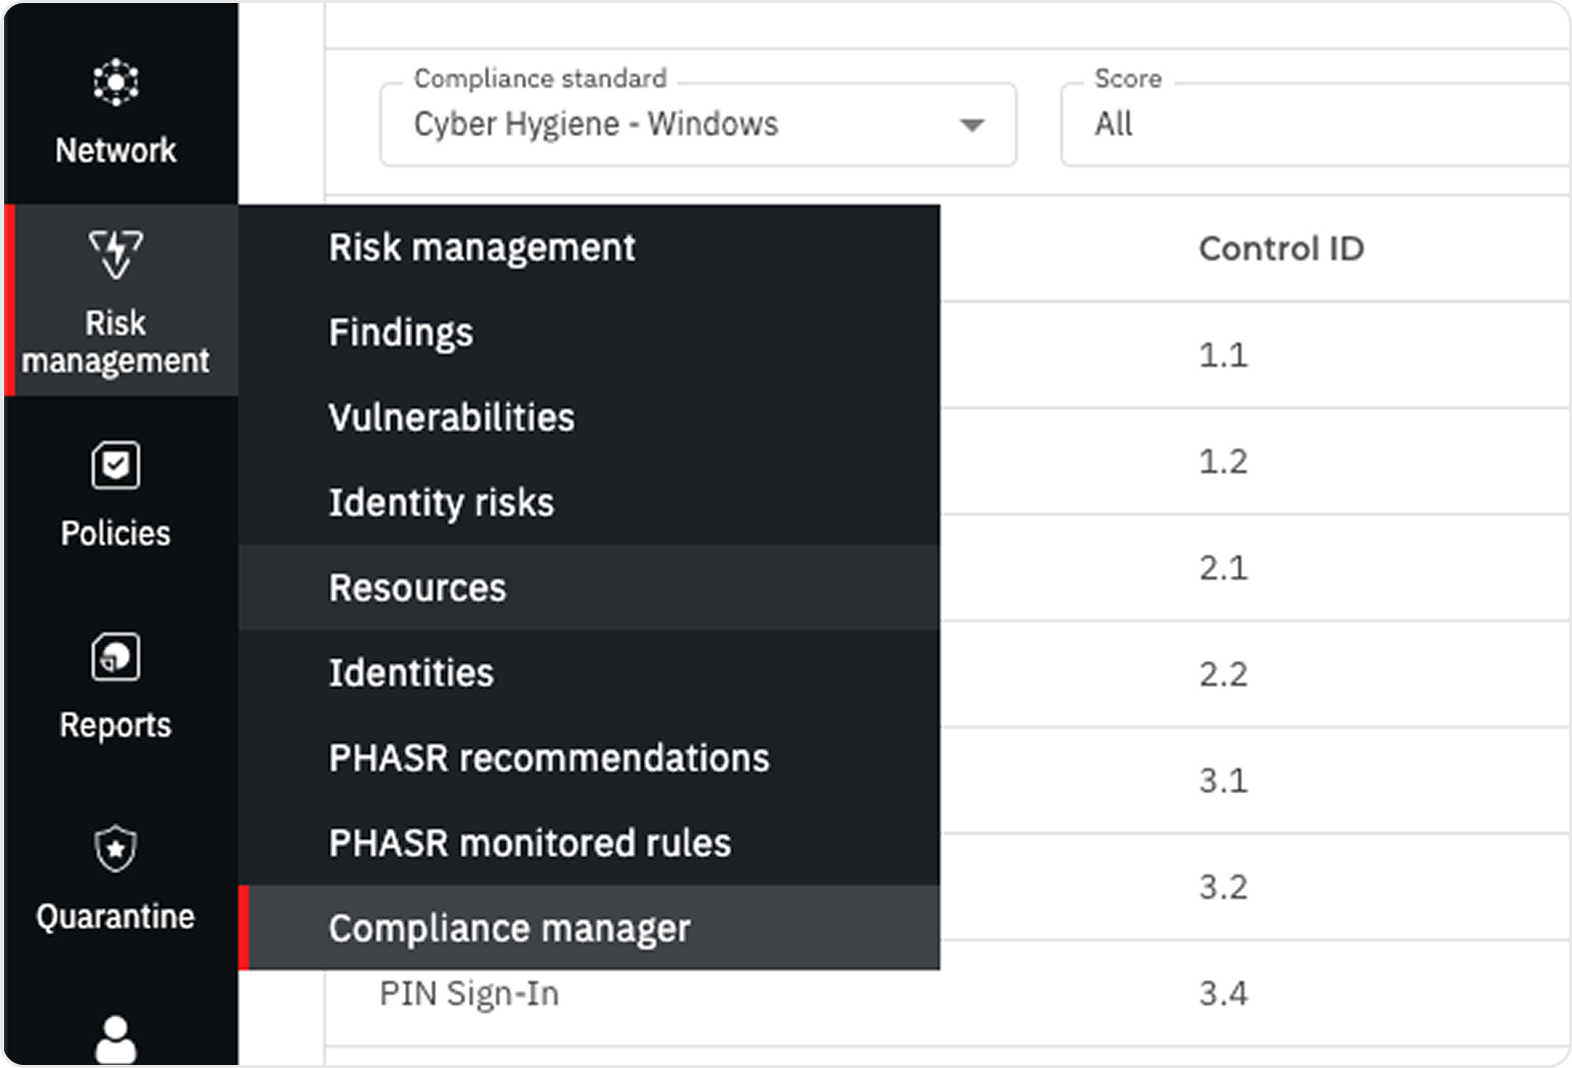Viewport: 1572px width, 1068px height.
Task: Click the Risk management submenu heading
Action: point(482,247)
